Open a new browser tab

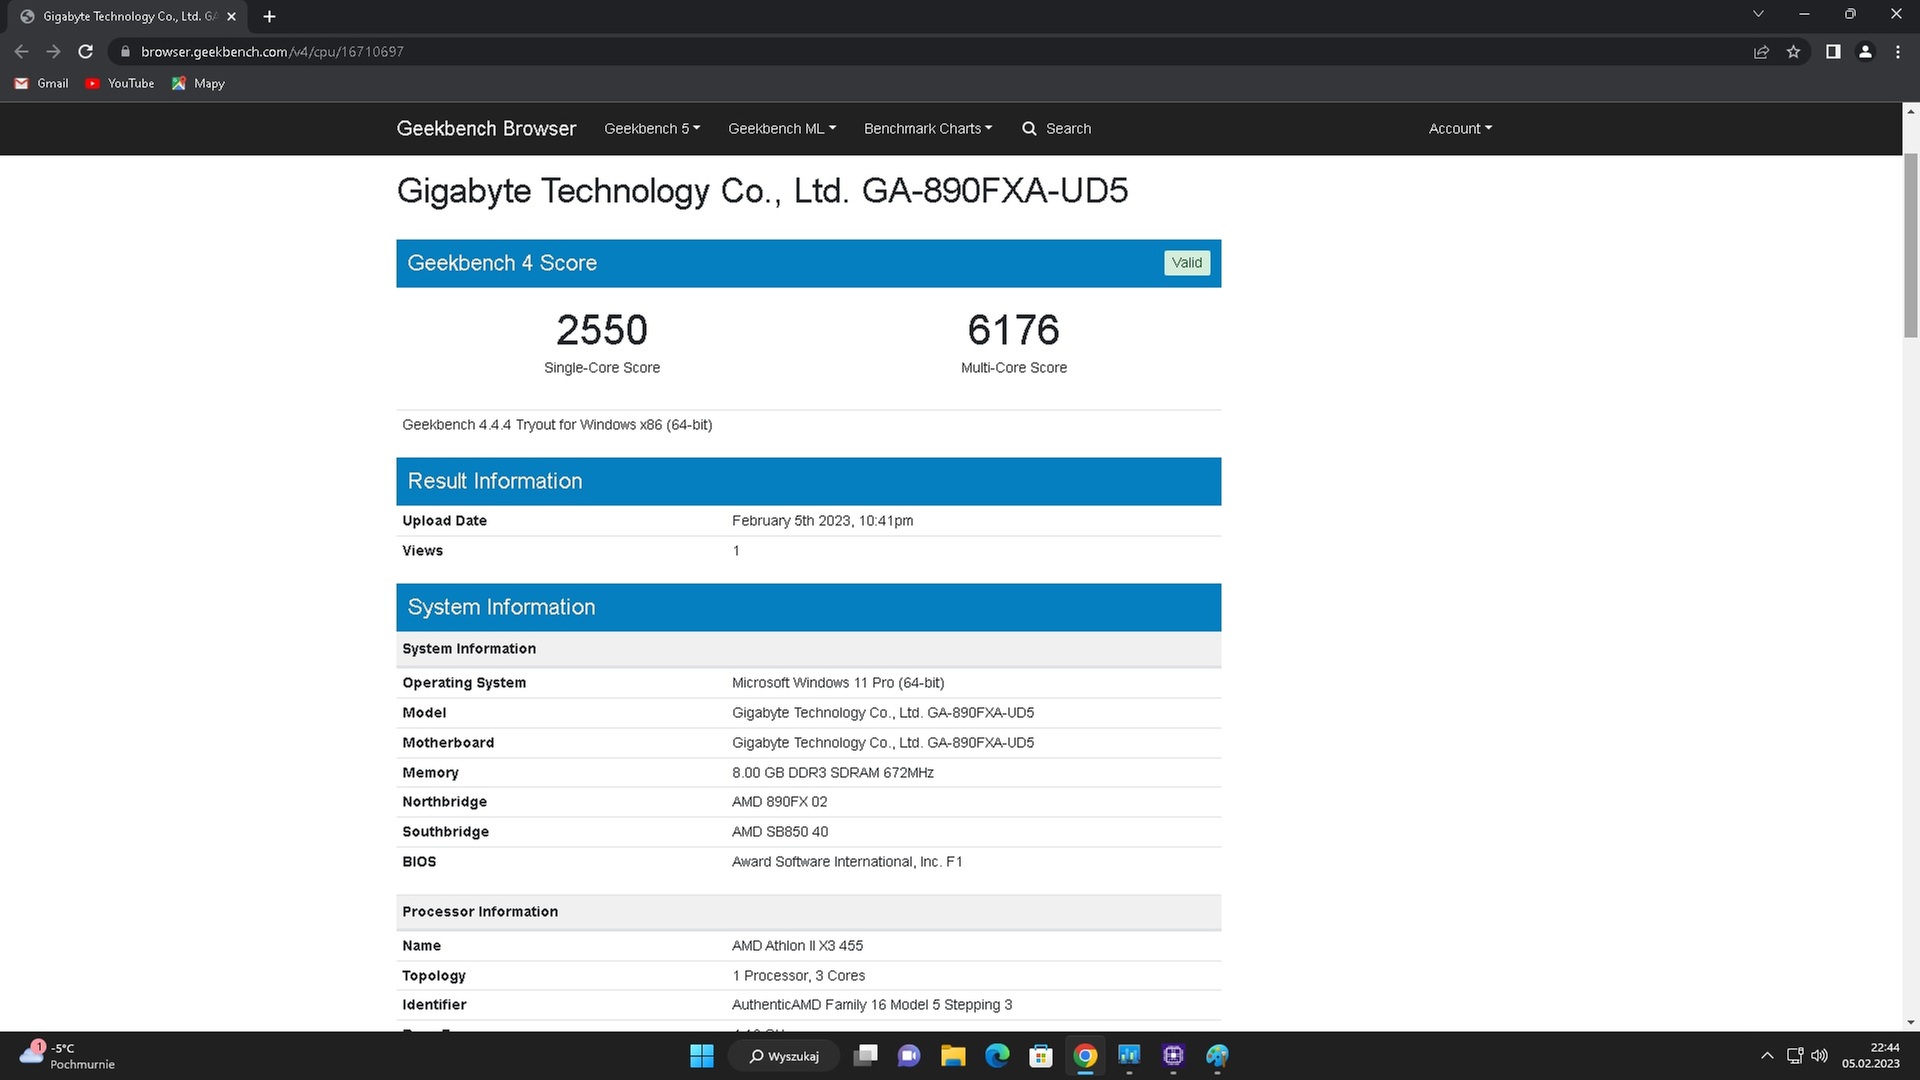pos(269,16)
